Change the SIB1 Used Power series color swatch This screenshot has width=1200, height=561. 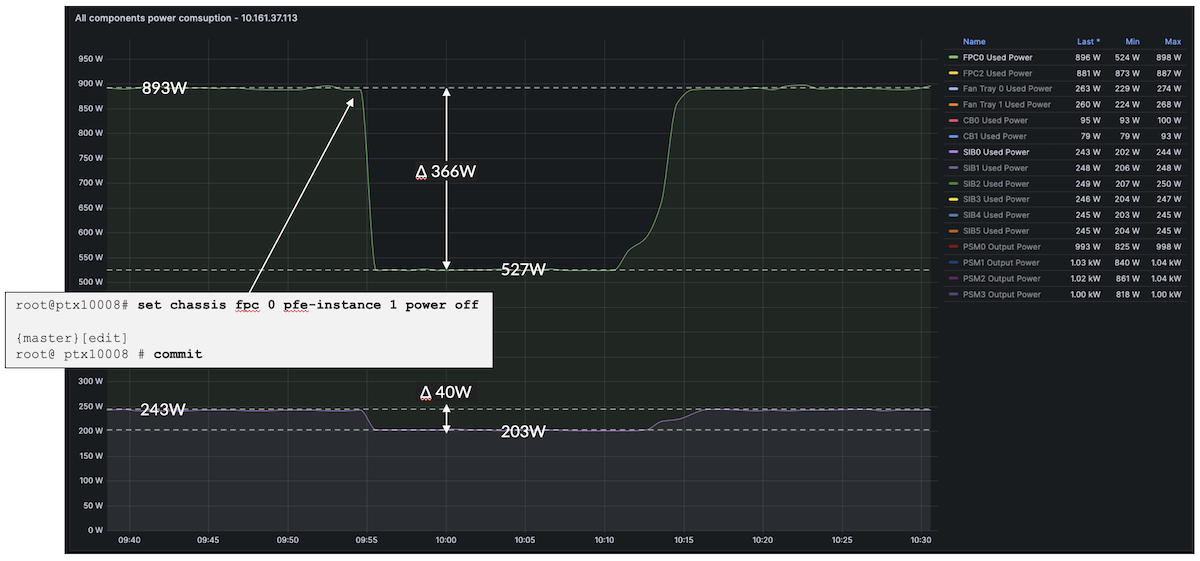tap(952, 168)
